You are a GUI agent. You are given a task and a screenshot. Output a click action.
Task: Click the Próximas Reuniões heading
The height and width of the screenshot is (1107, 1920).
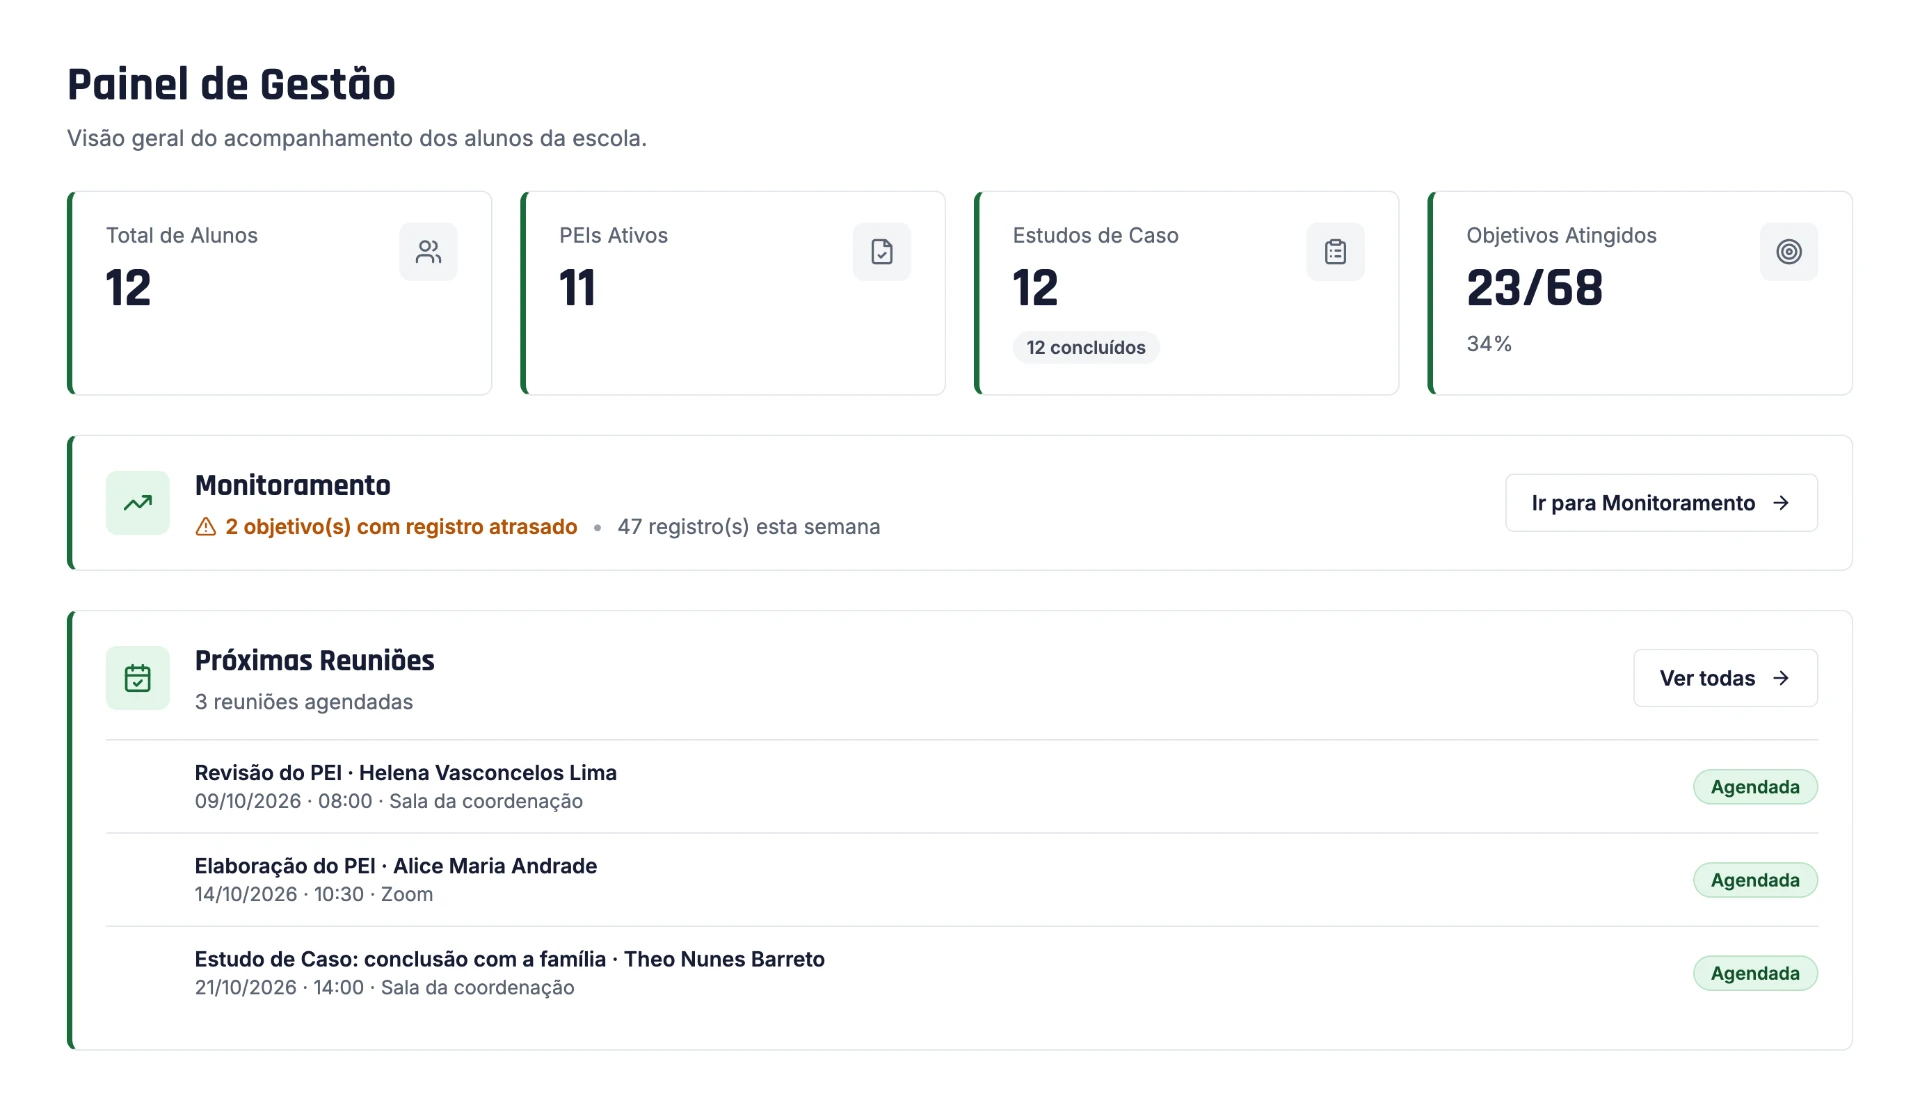(x=315, y=660)
